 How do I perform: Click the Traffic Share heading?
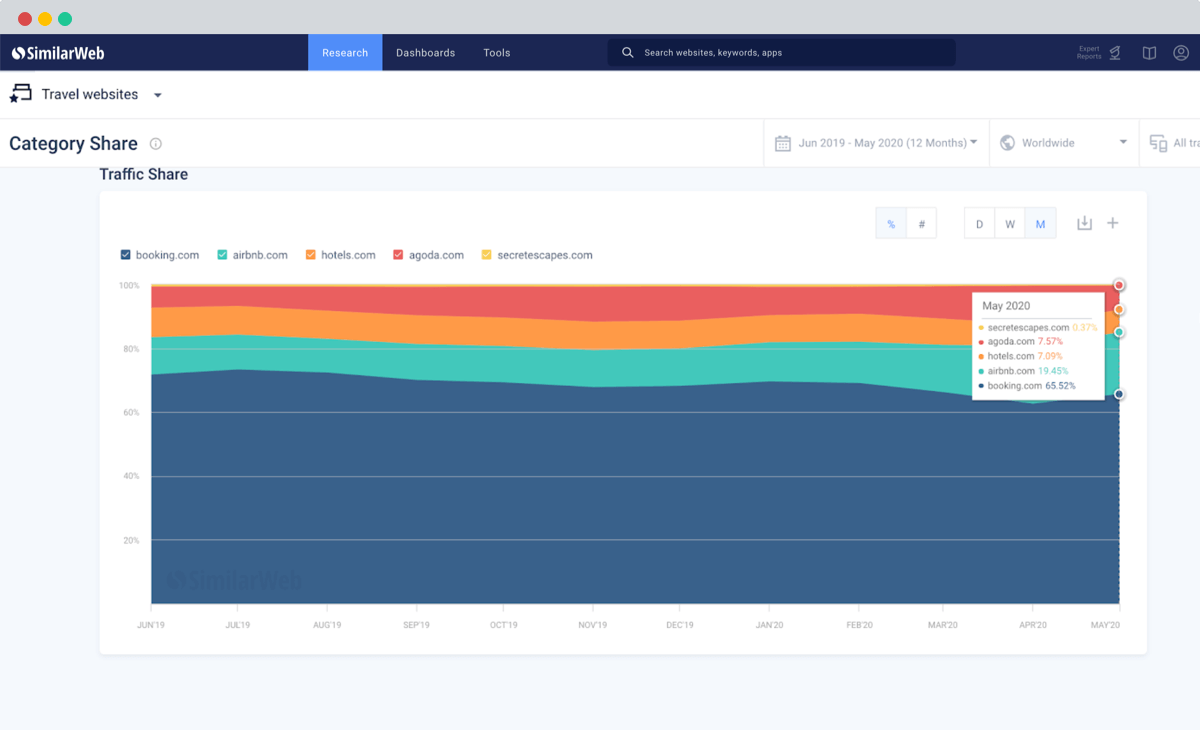tap(143, 174)
